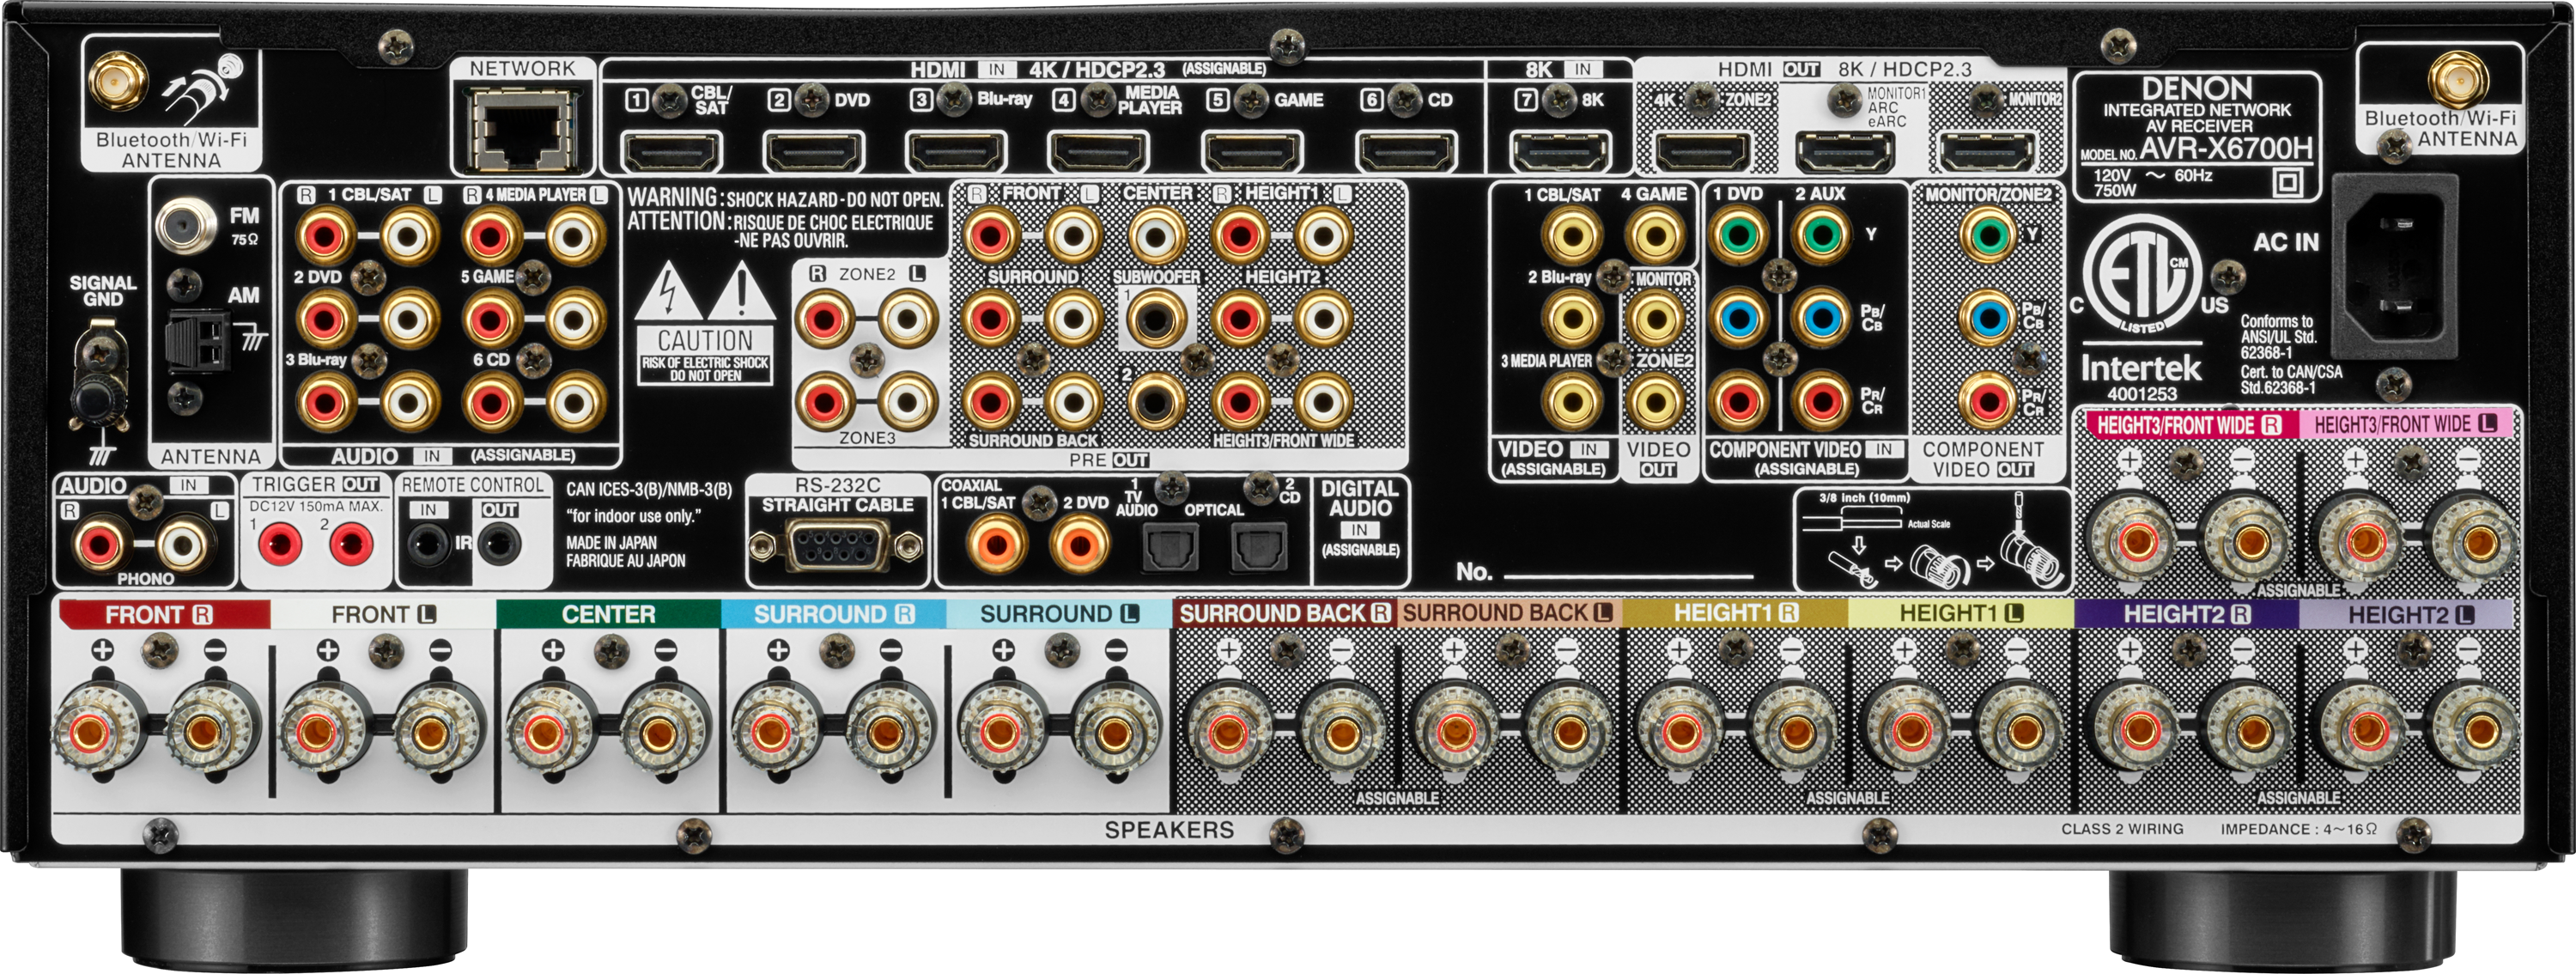The width and height of the screenshot is (2576, 974).
Task: Click the SURROUND BACK R label
Action: pyautogui.click(x=1284, y=613)
